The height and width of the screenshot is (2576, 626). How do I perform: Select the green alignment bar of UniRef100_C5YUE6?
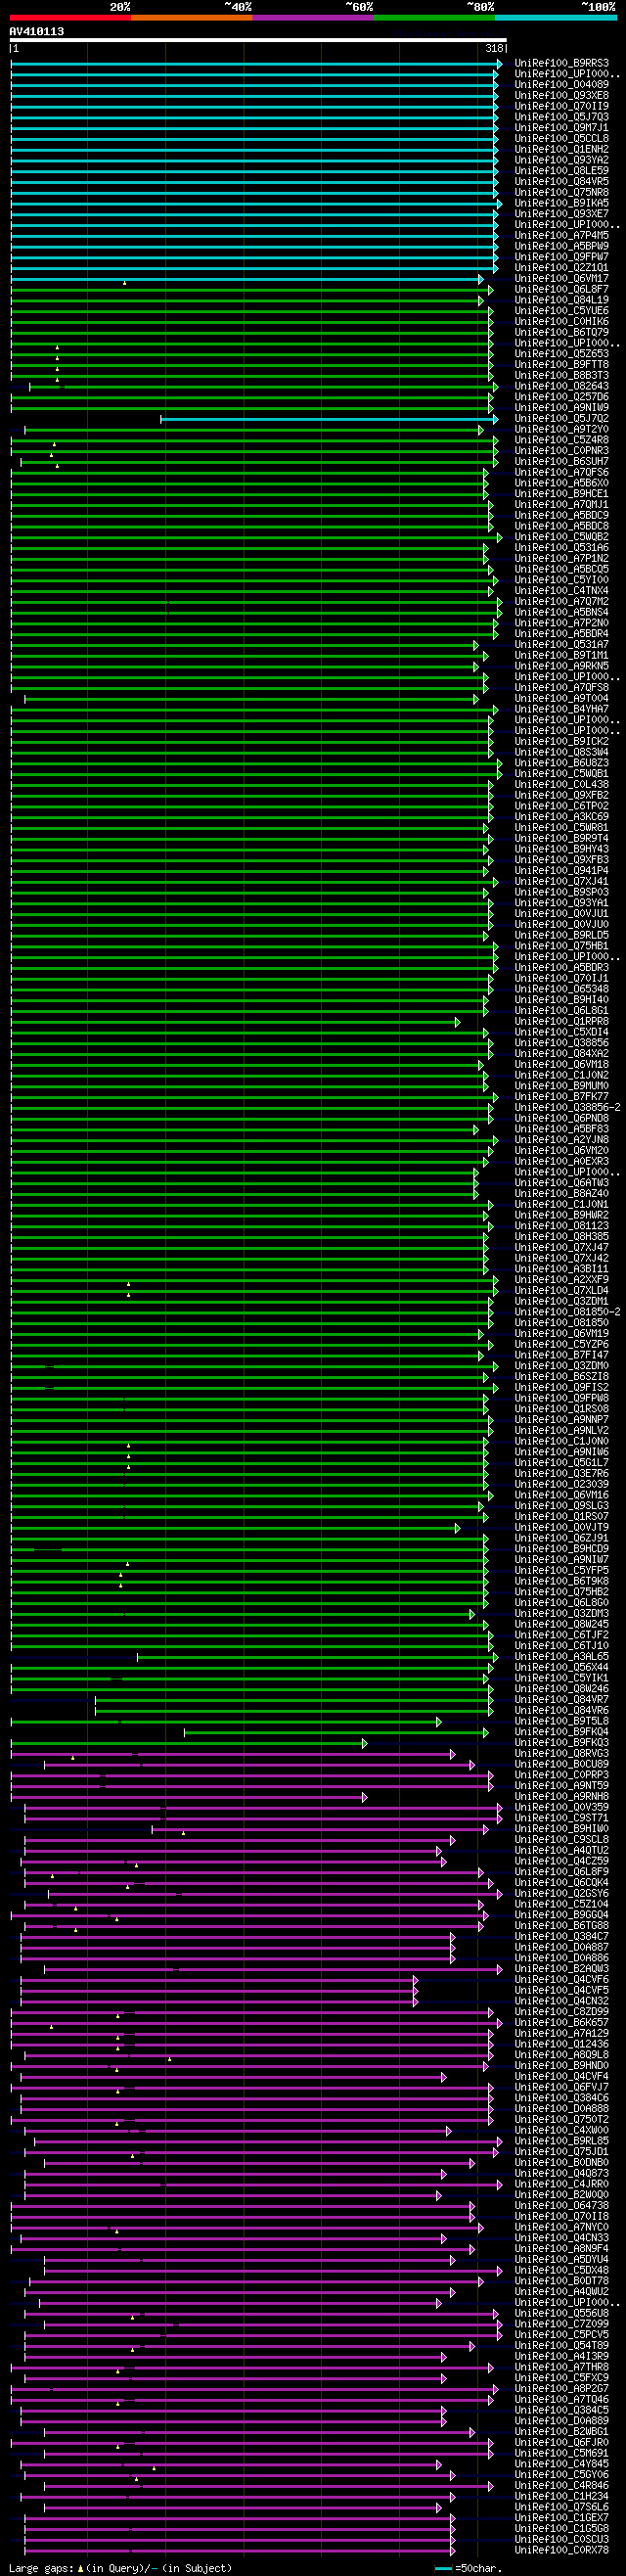coord(252,311)
